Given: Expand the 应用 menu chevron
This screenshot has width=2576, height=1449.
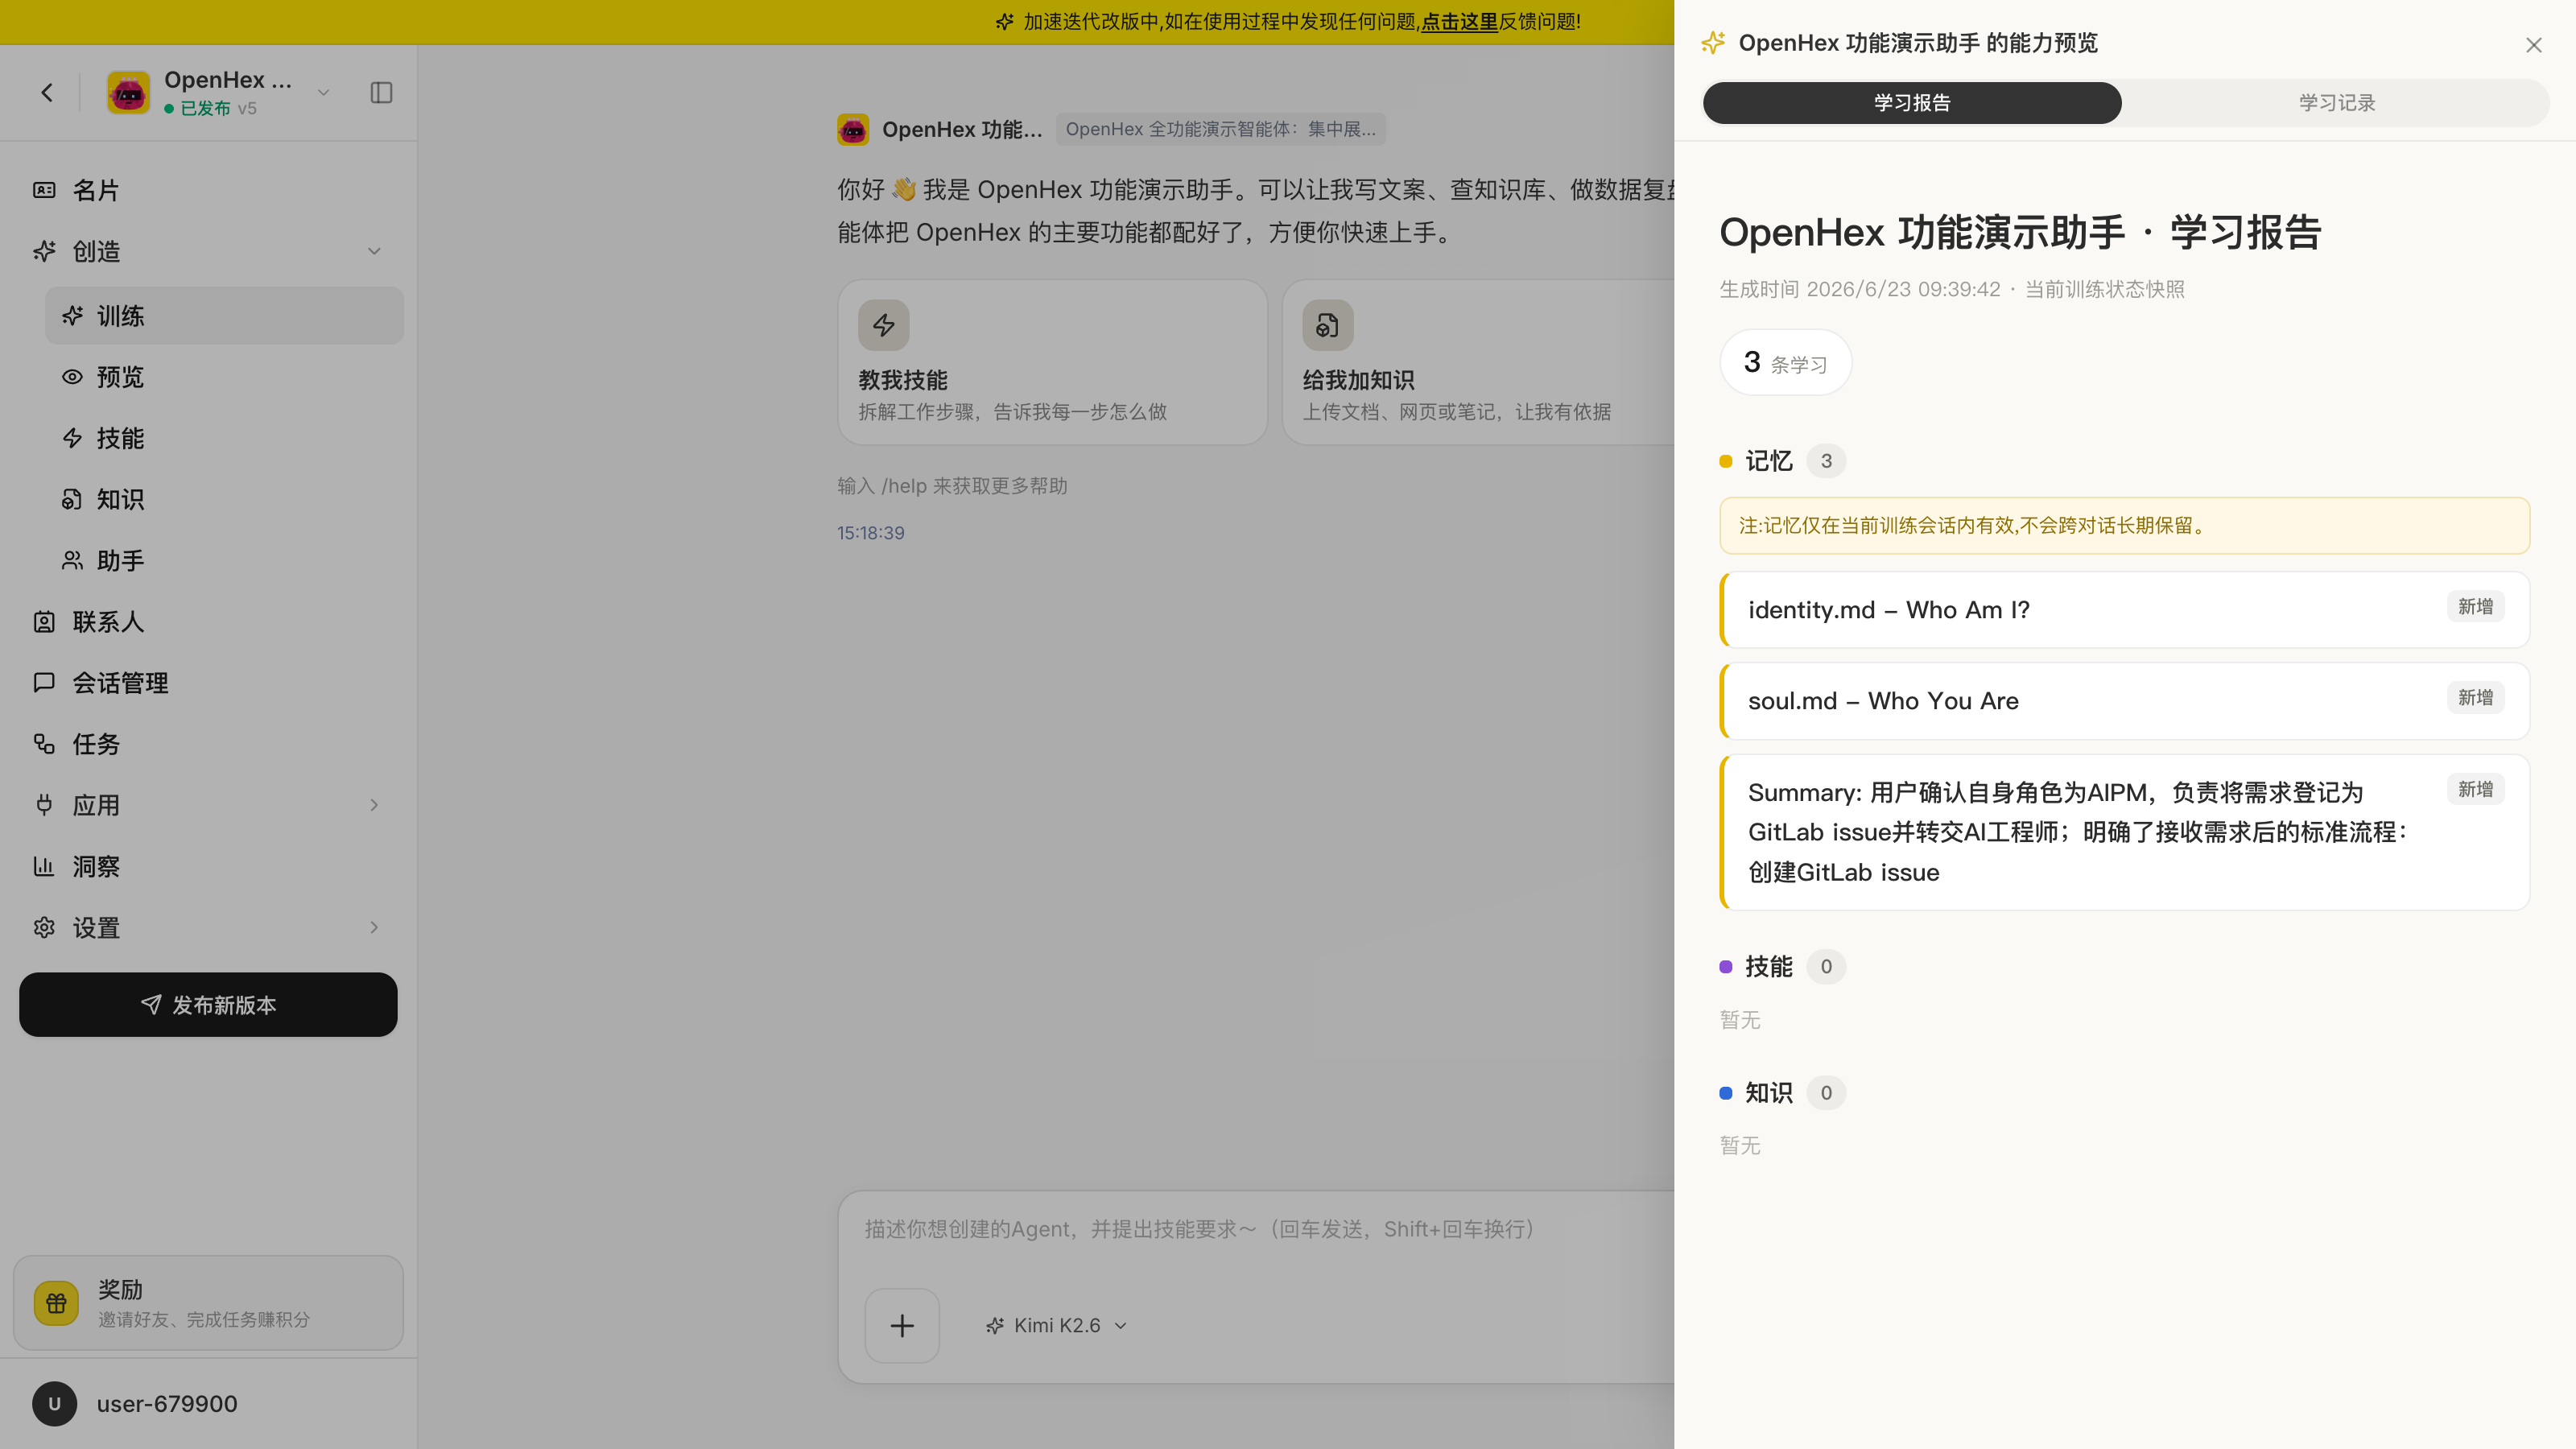Looking at the screenshot, I should click(374, 805).
